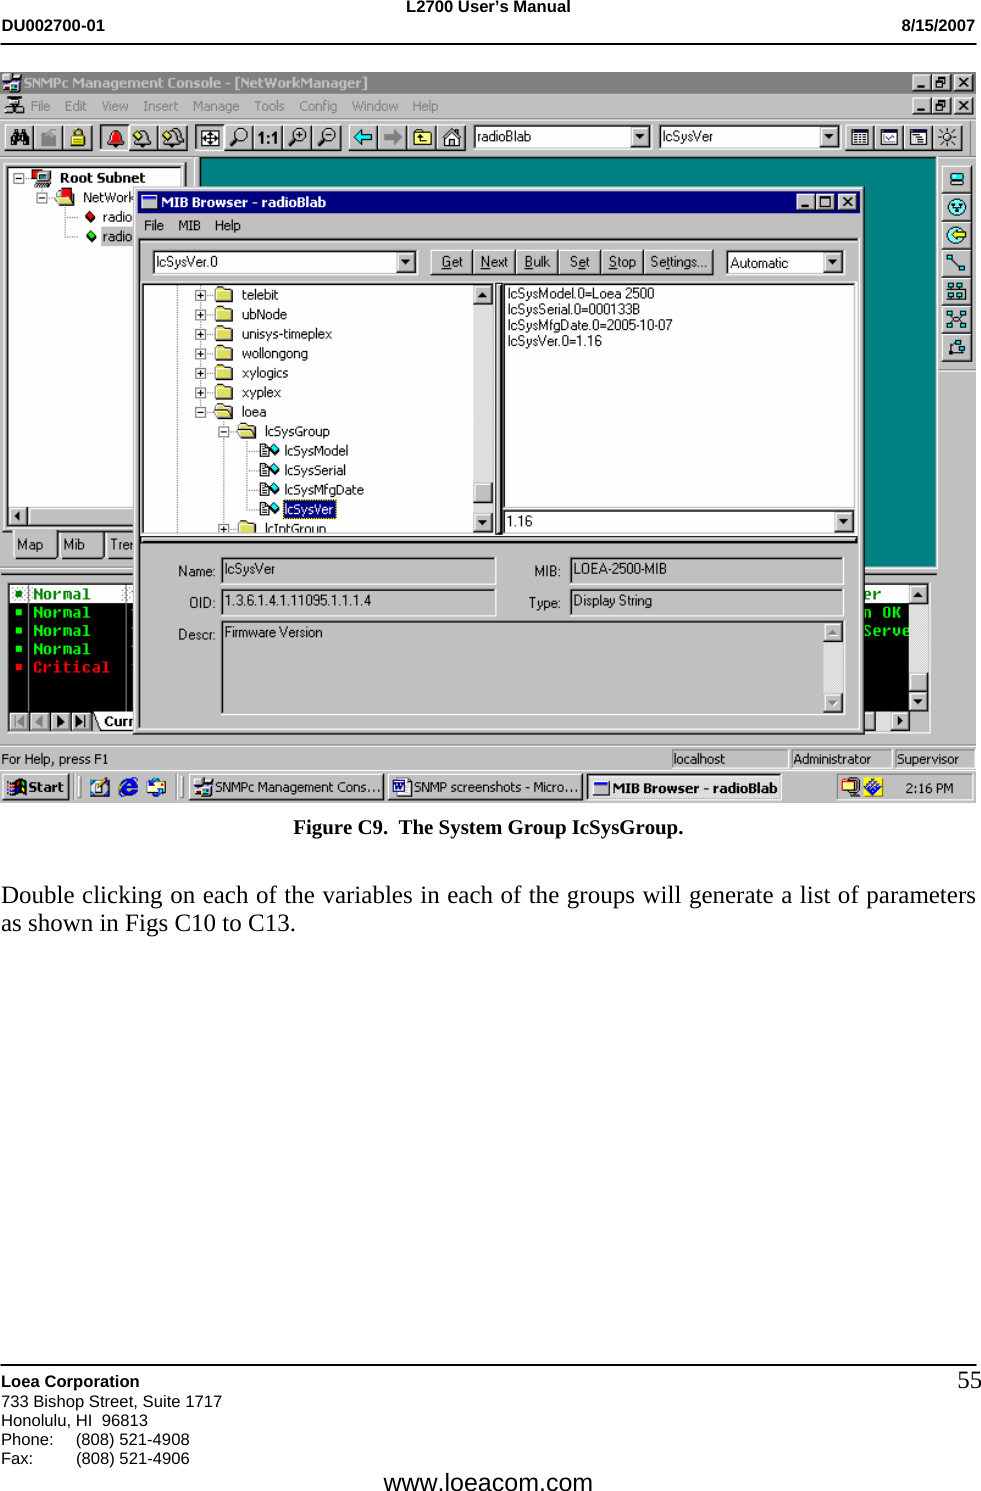The height and width of the screenshot is (1491, 981).
Task: Click the red alarm bell icon
Action: coord(116,137)
